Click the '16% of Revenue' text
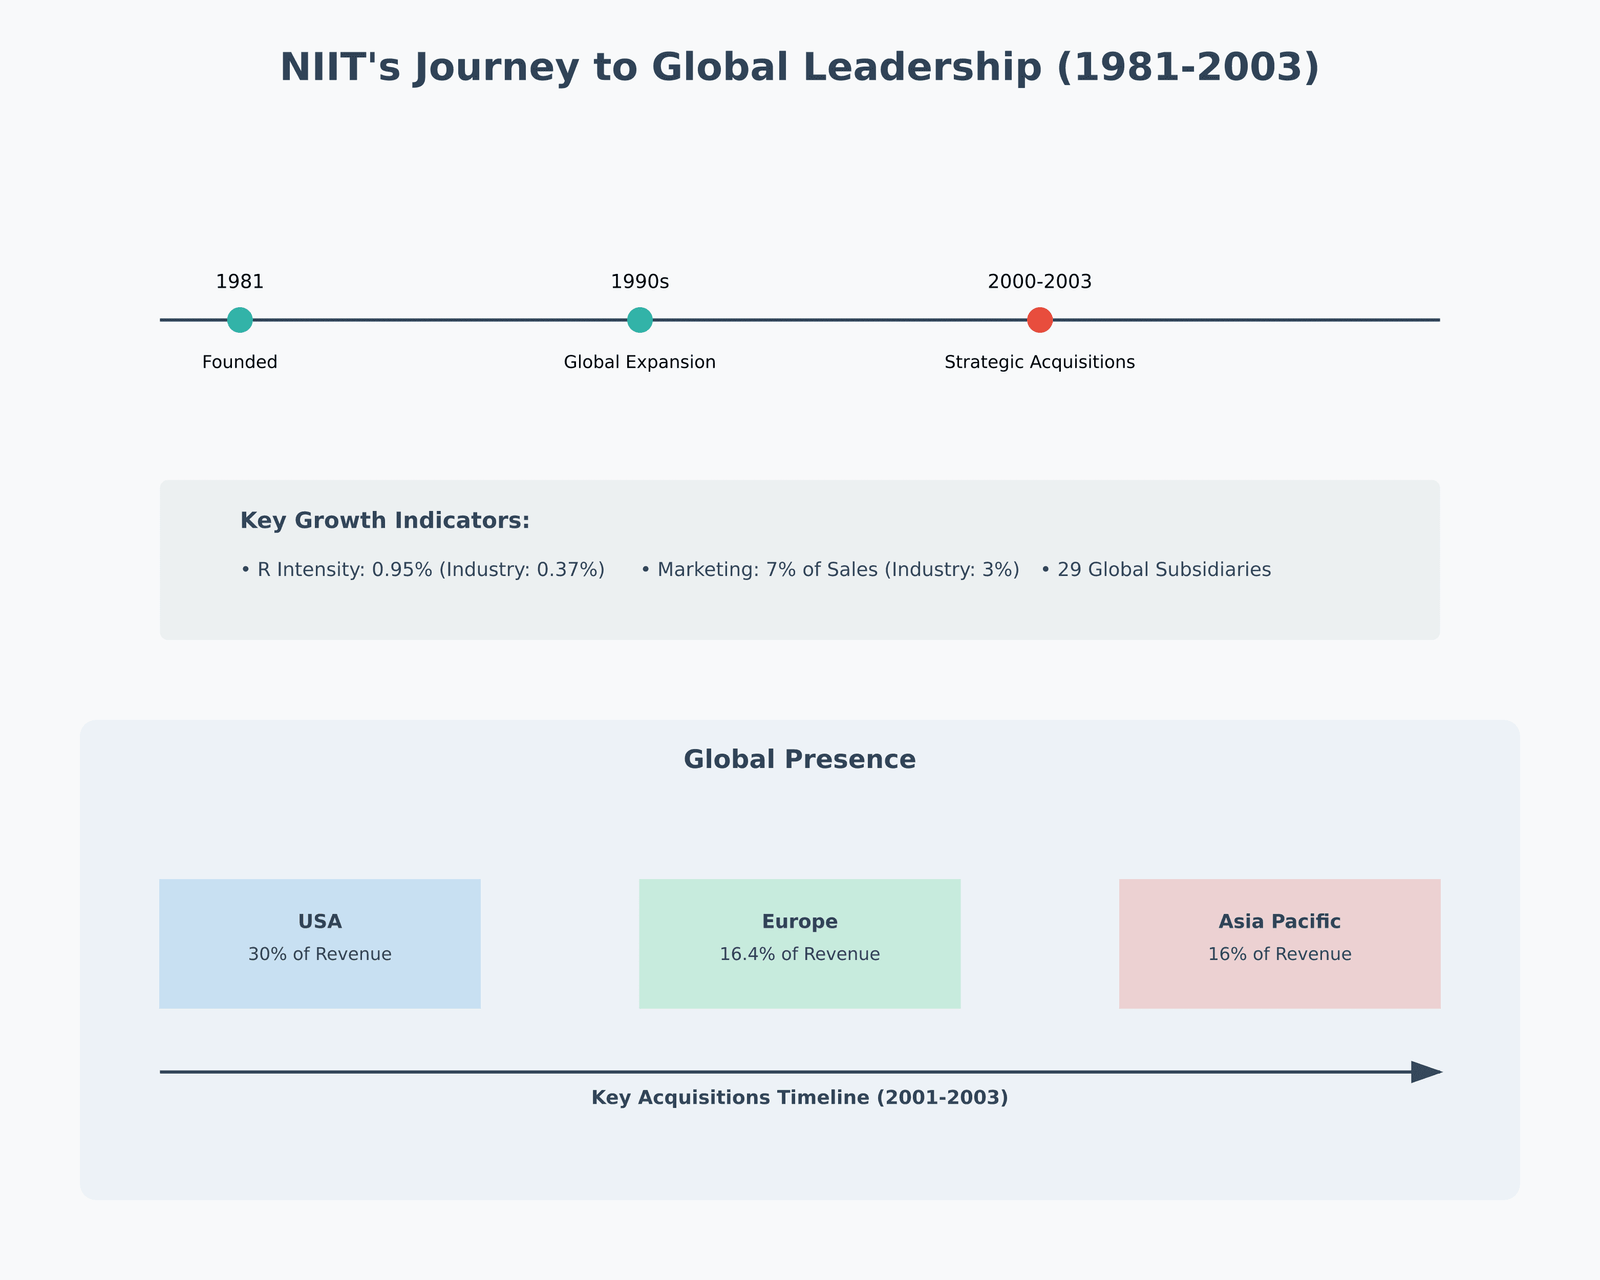1600x1280 pixels. tap(1280, 954)
